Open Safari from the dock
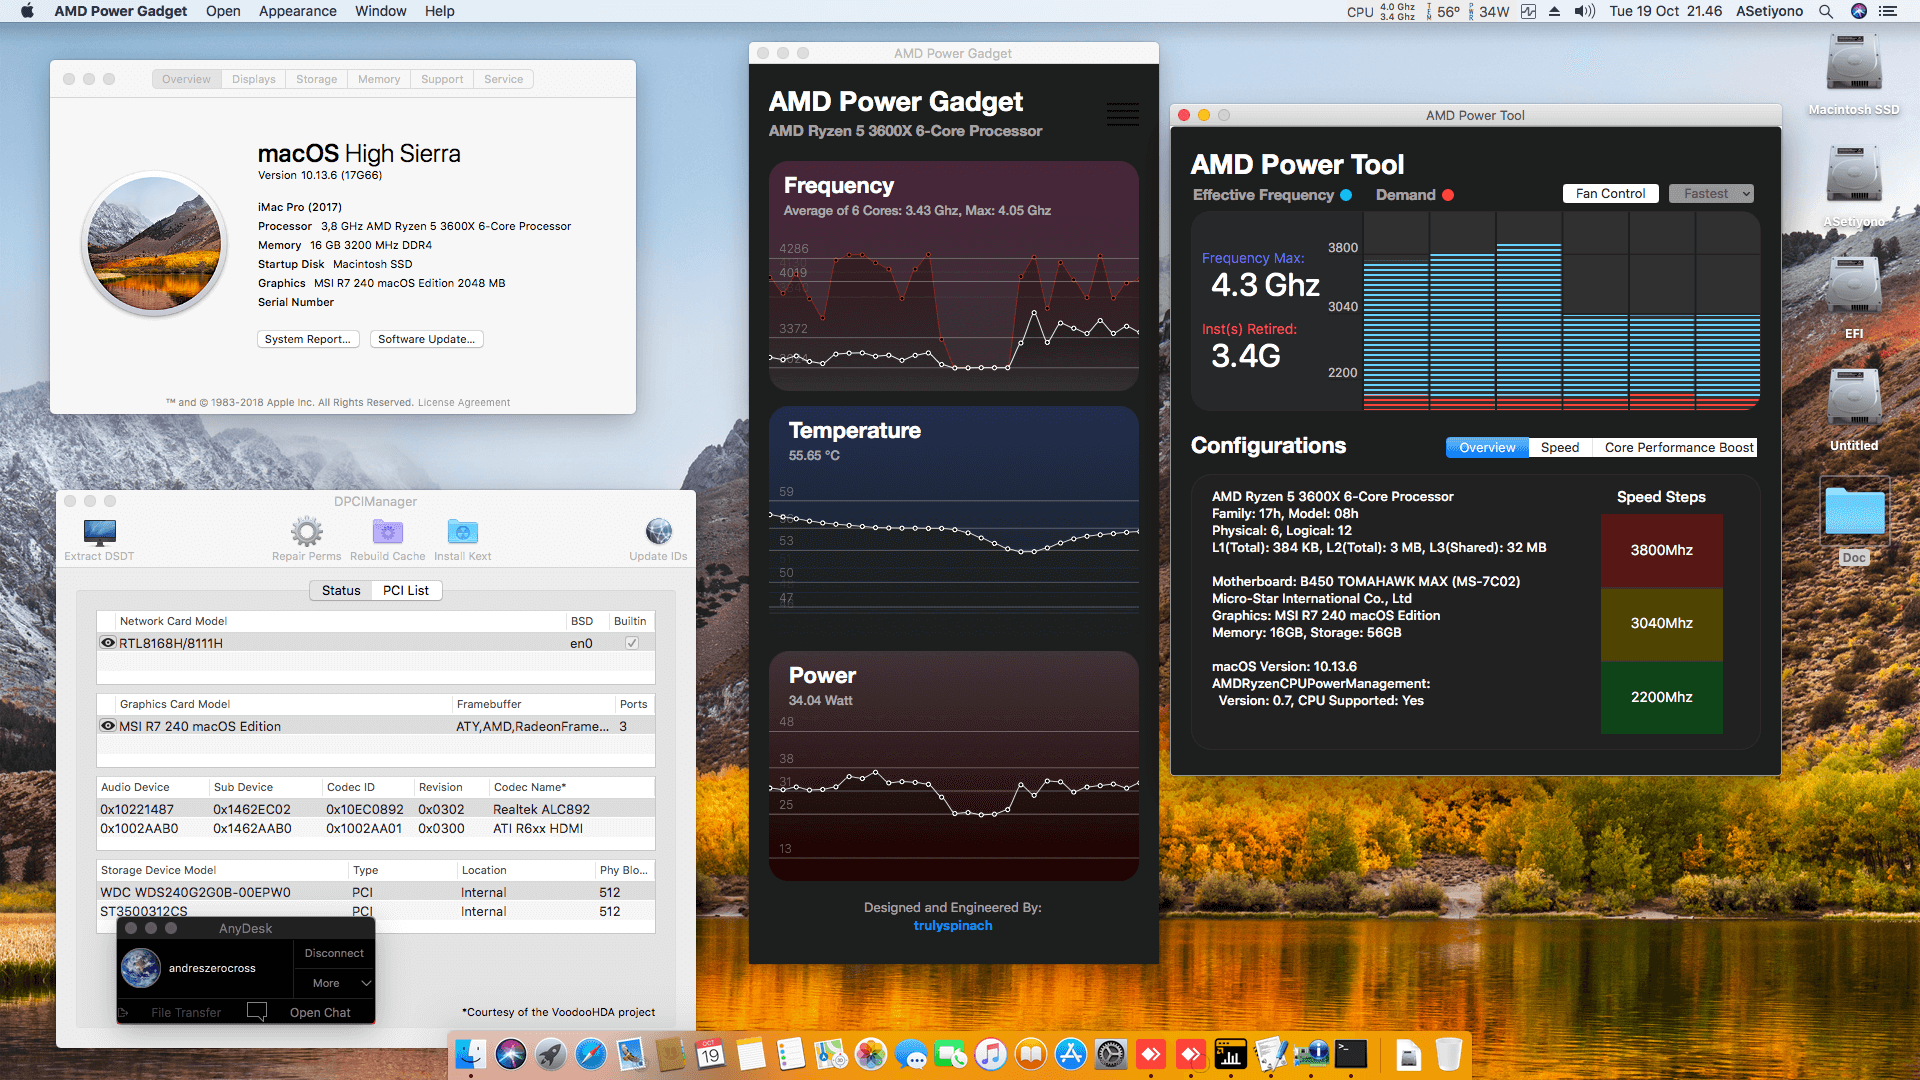The height and width of the screenshot is (1080, 1920). 591,1054
